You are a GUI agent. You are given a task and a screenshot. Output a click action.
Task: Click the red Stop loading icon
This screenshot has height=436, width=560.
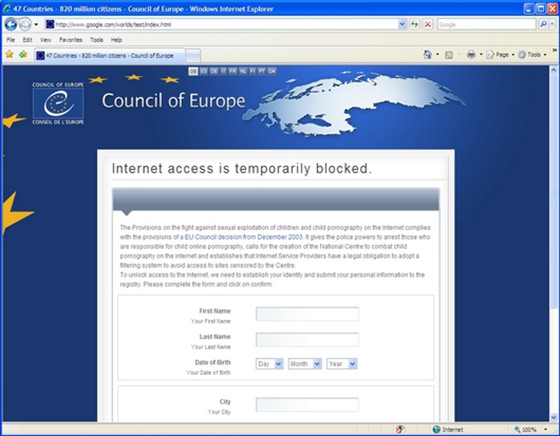(427, 24)
